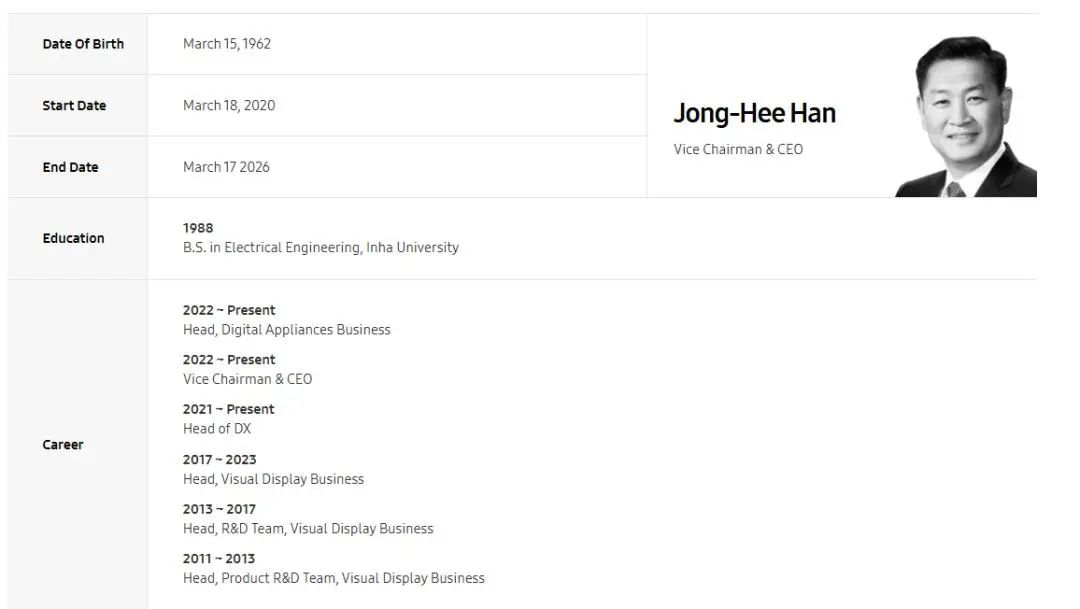Image resolution: width=1080 pixels, height=609 pixels.
Task: Click the March 18, 2020 start date value
Action: 229,106
